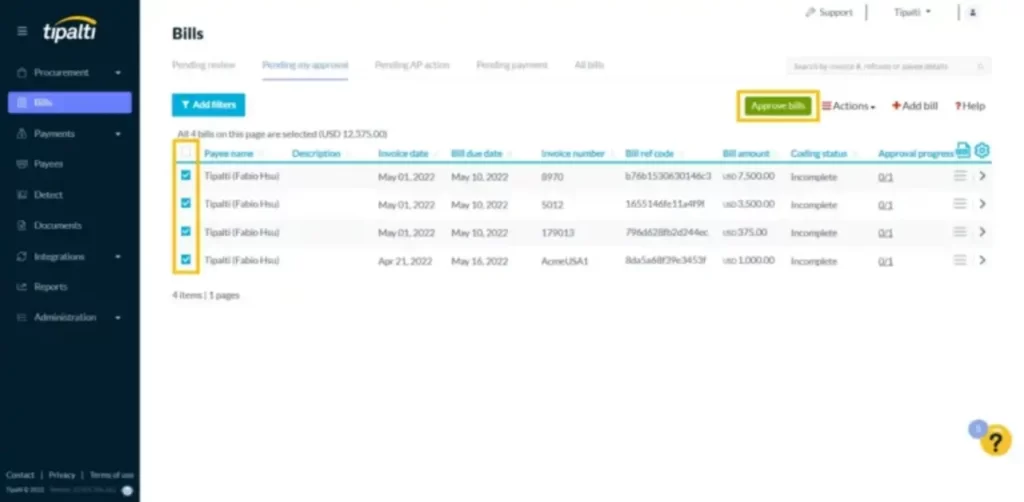Open Detect in the sidebar
The image size is (1024, 502).
48,195
